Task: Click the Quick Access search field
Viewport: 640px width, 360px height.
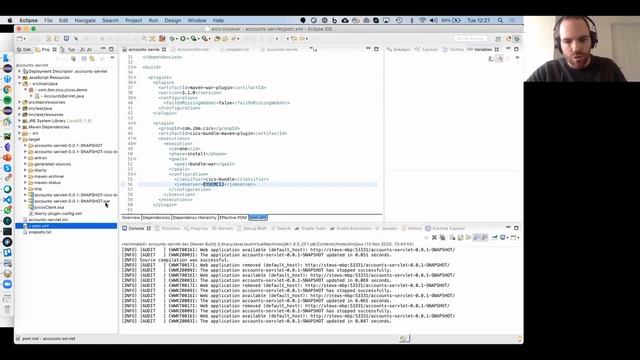Action: click(471, 38)
